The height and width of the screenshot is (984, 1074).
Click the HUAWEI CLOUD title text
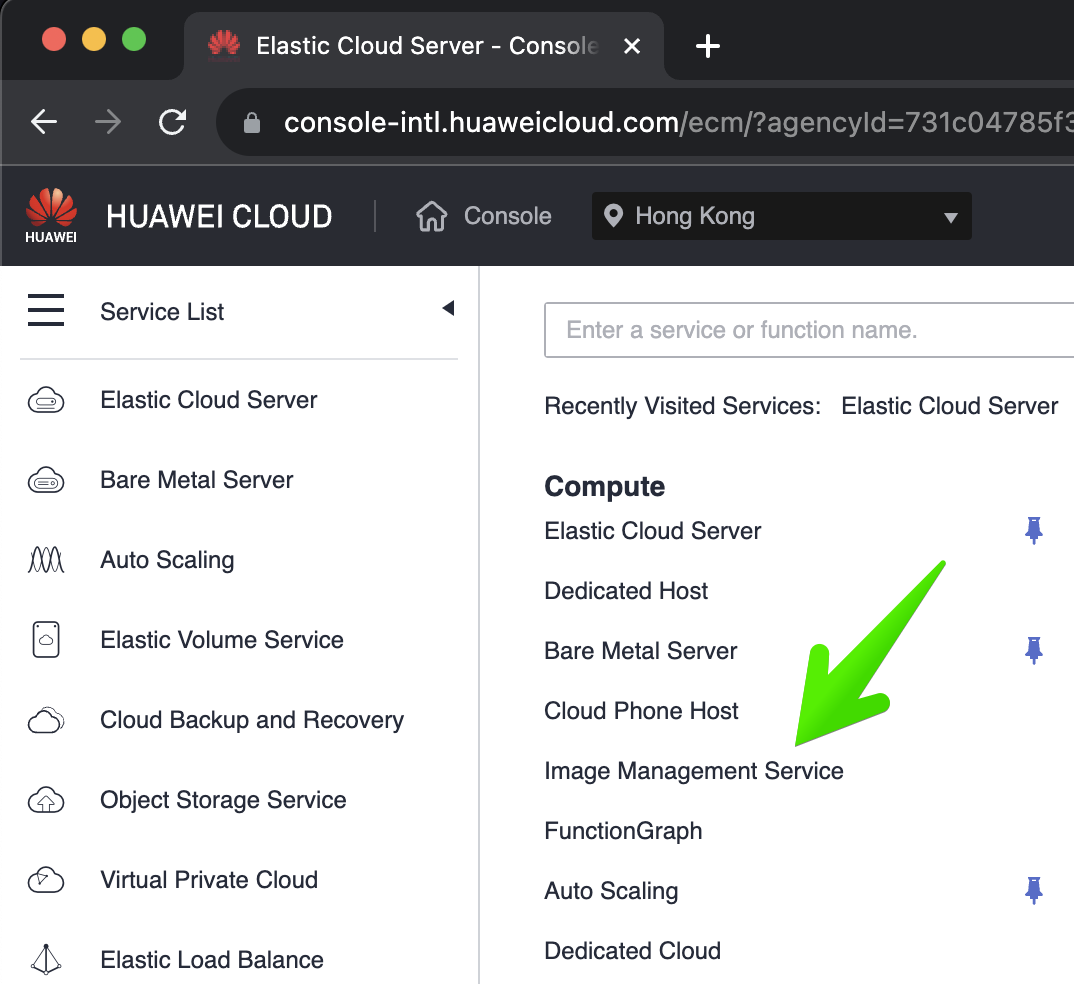pyautogui.click(x=219, y=216)
